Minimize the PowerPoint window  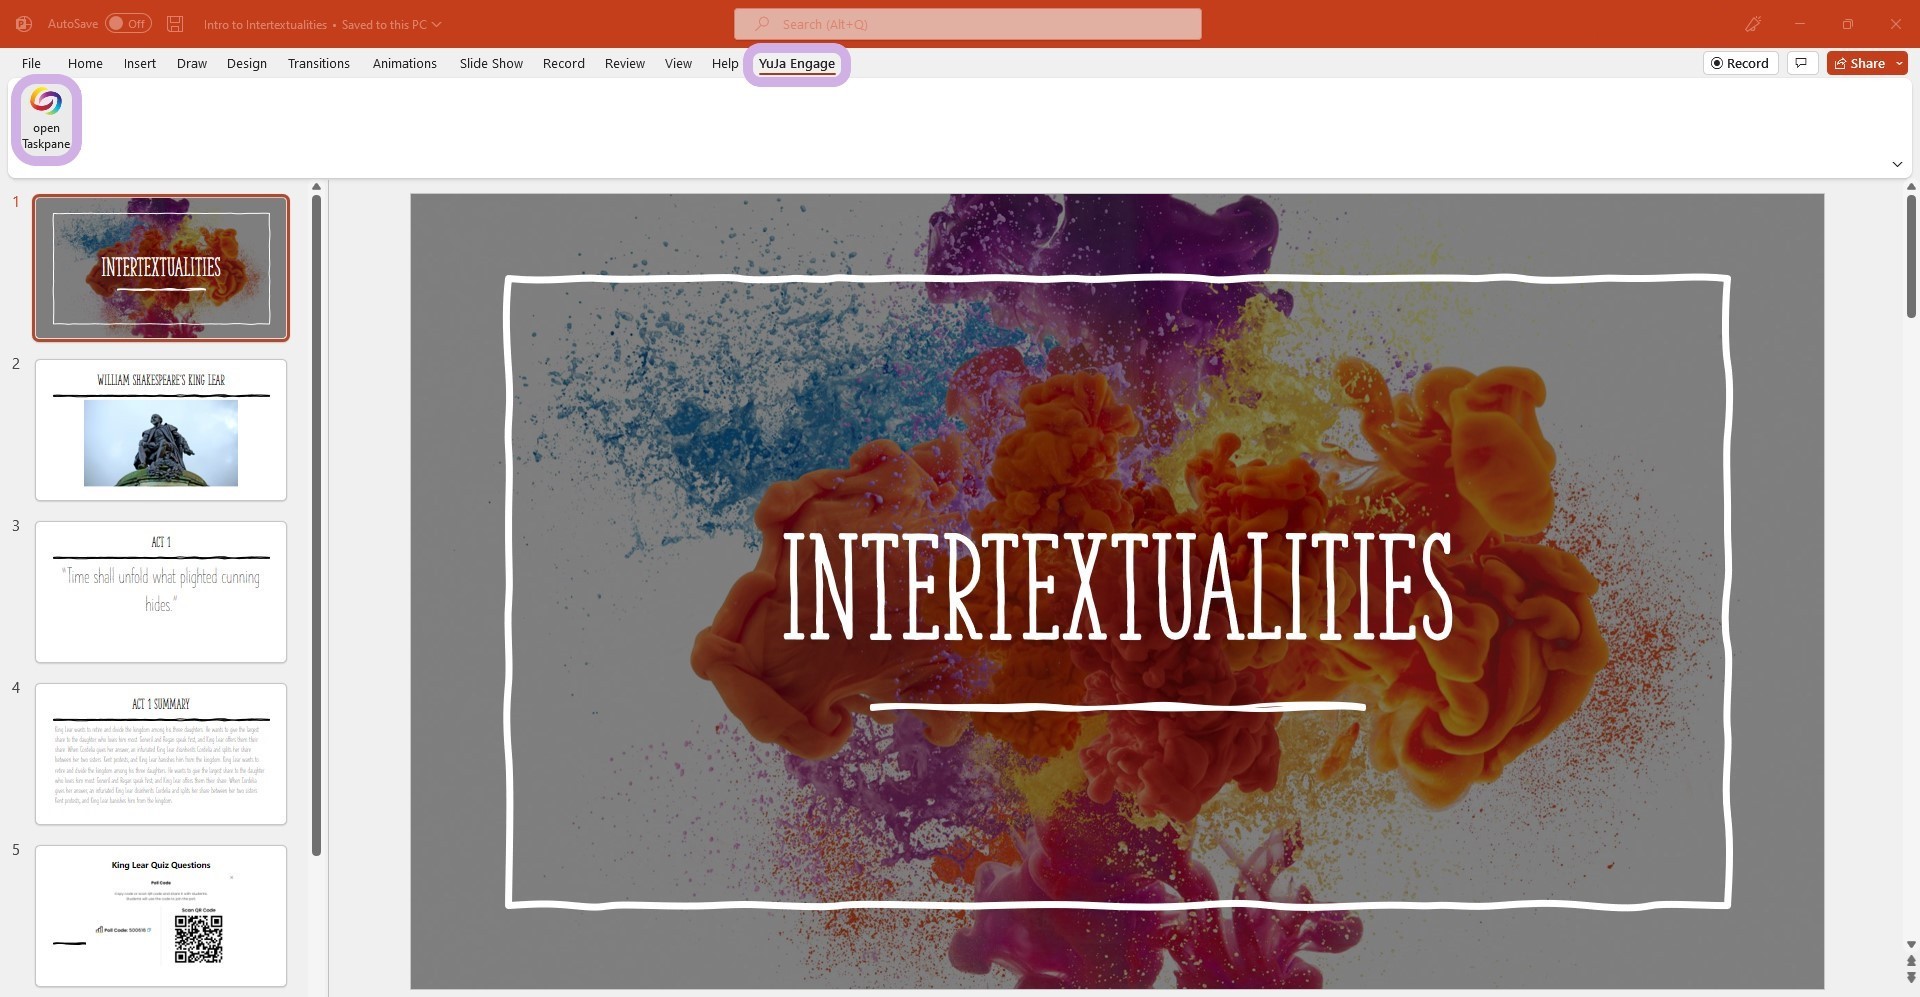pos(1799,24)
